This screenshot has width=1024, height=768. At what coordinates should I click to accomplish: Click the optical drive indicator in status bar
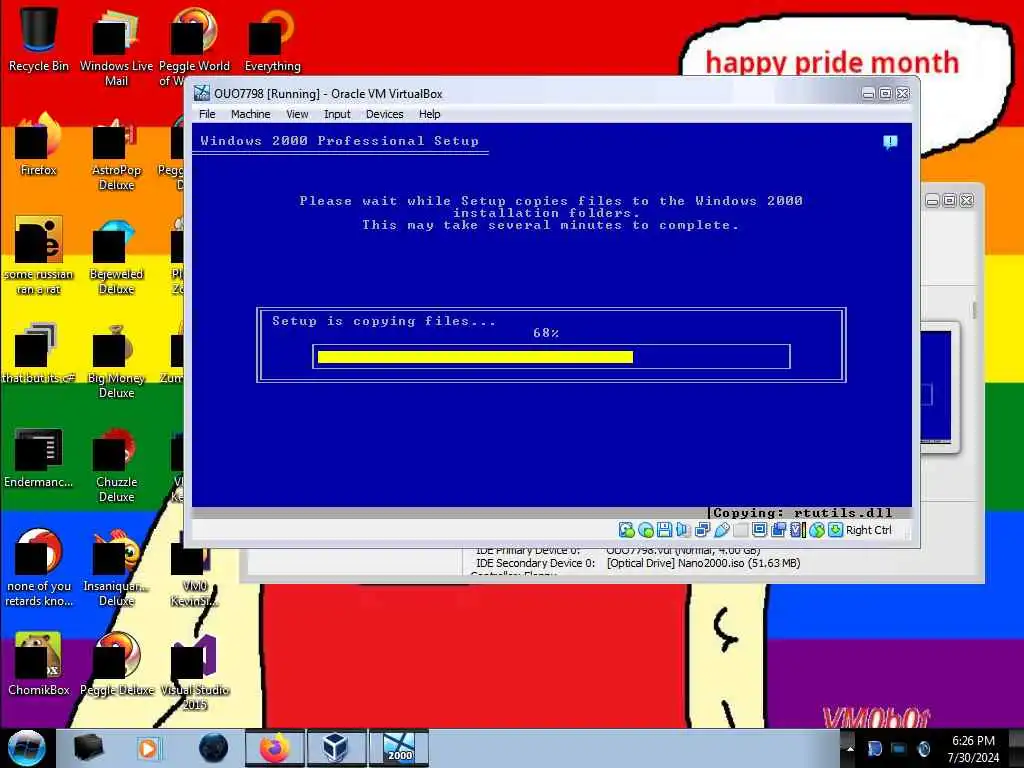click(x=646, y=530)
